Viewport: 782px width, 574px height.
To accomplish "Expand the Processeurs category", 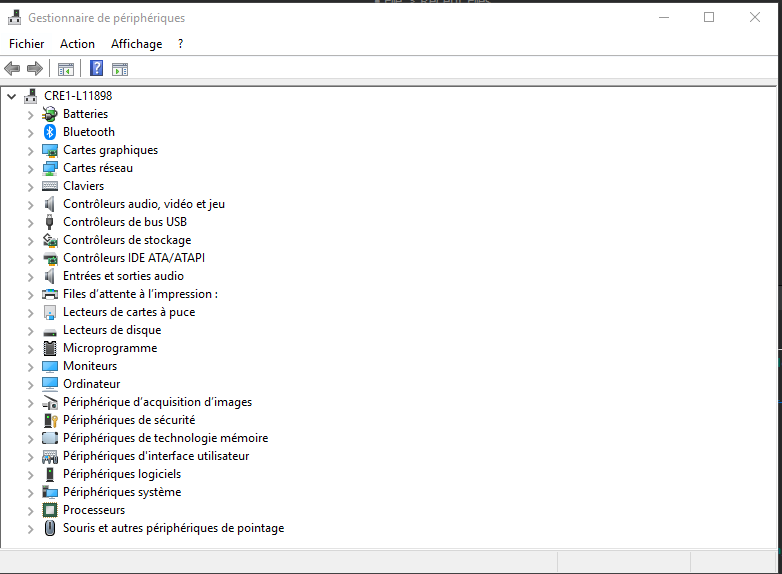I will click(30, 511).
